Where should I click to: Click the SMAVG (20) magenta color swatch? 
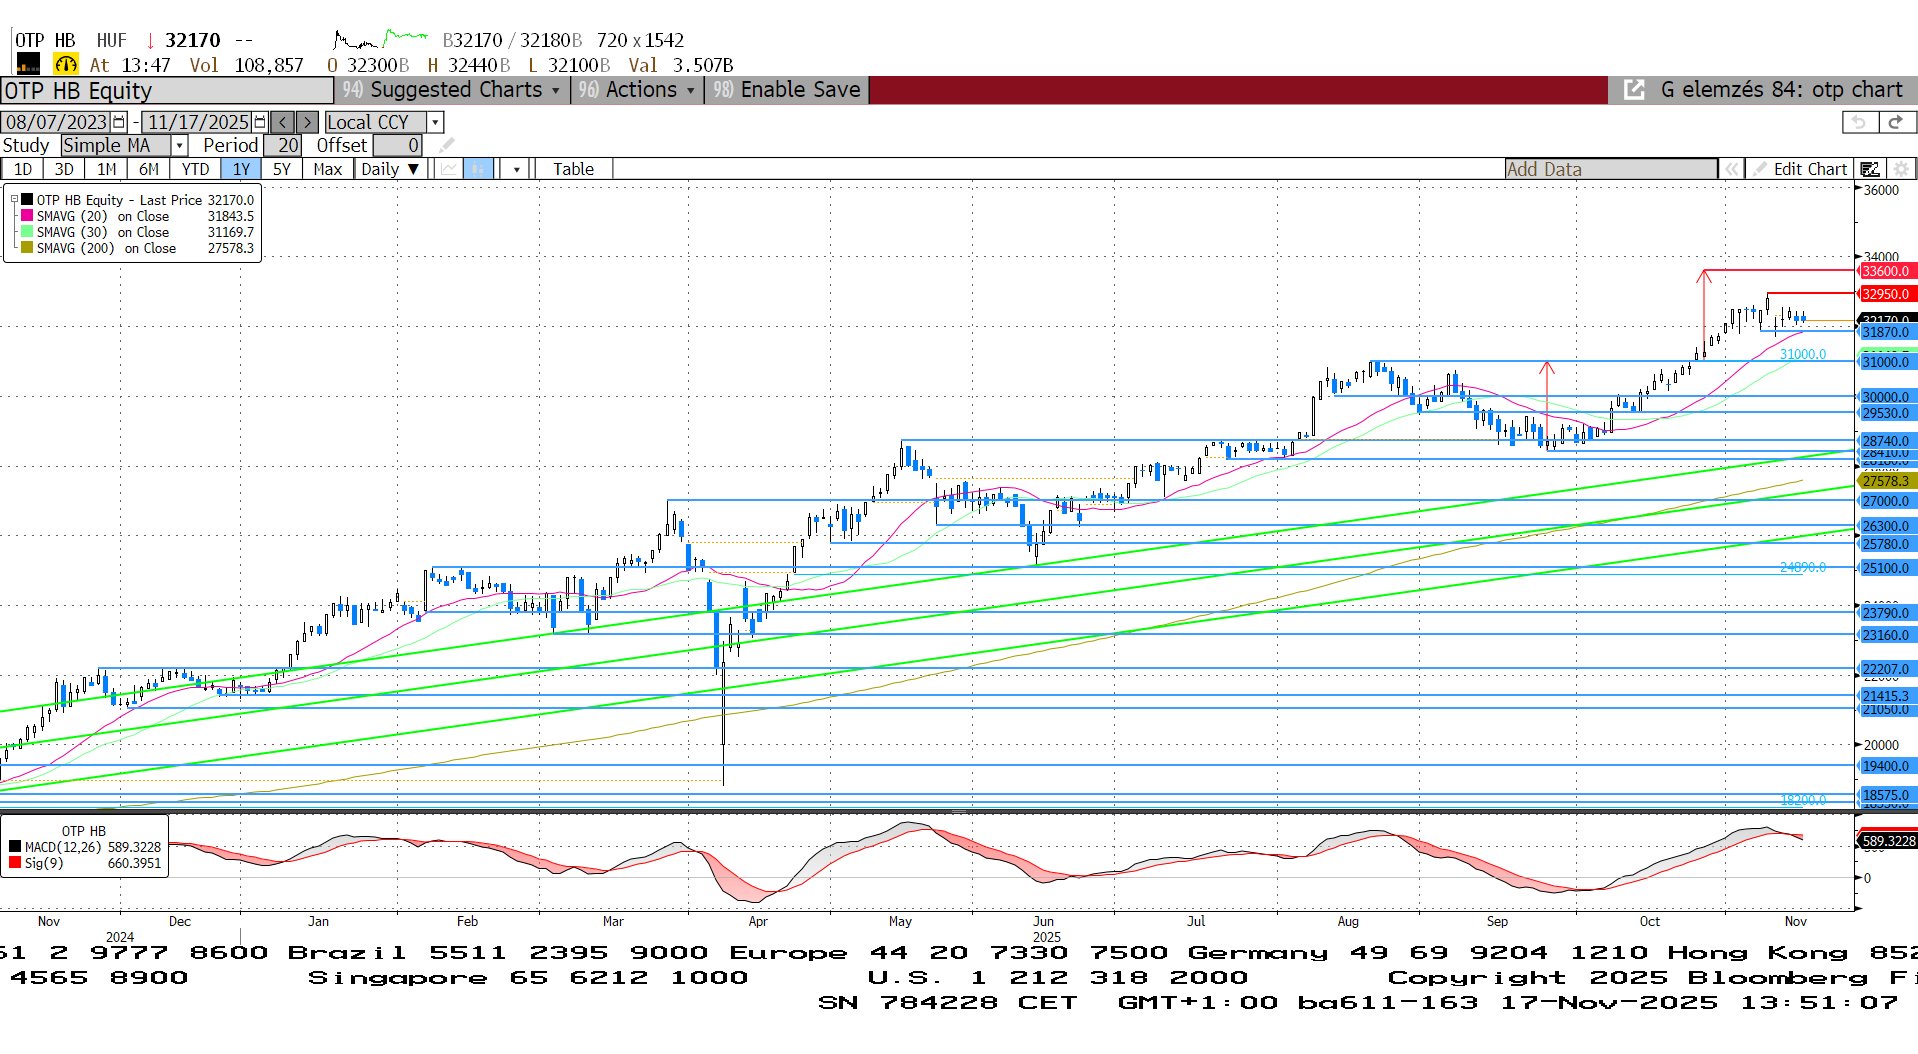(27, 216)
